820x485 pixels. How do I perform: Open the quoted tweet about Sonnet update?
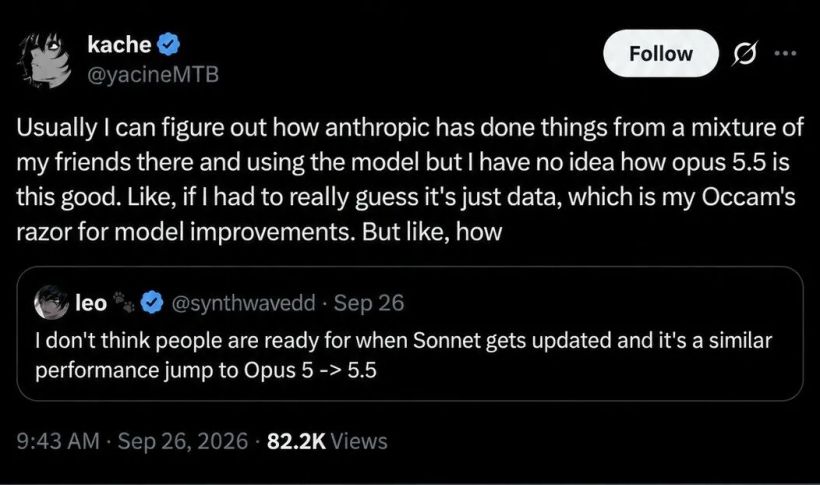[410, 334]
